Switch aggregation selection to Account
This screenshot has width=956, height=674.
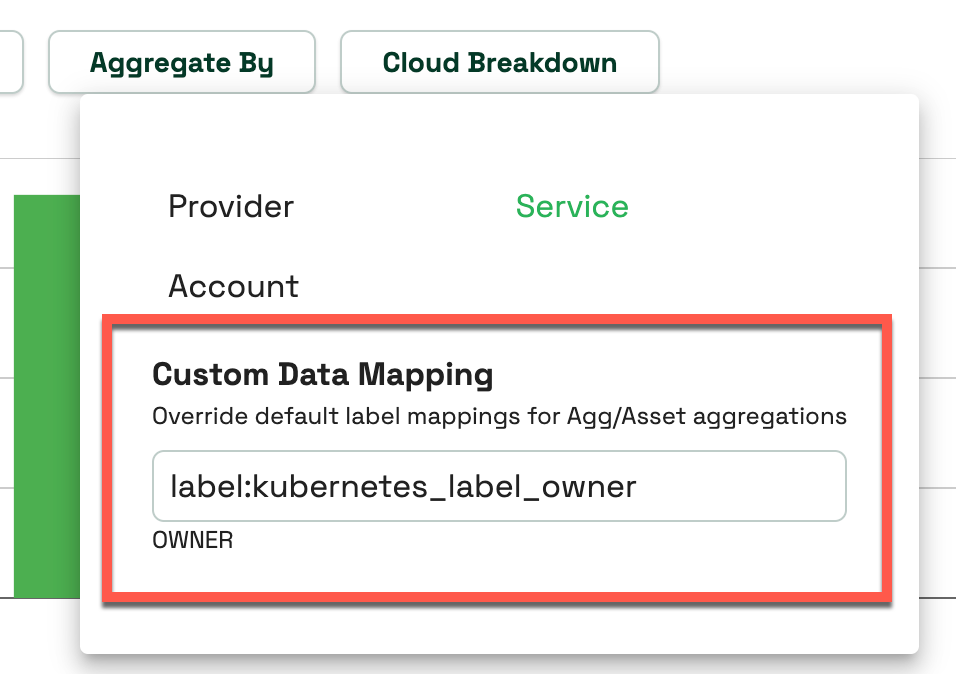tap(233, 286)
